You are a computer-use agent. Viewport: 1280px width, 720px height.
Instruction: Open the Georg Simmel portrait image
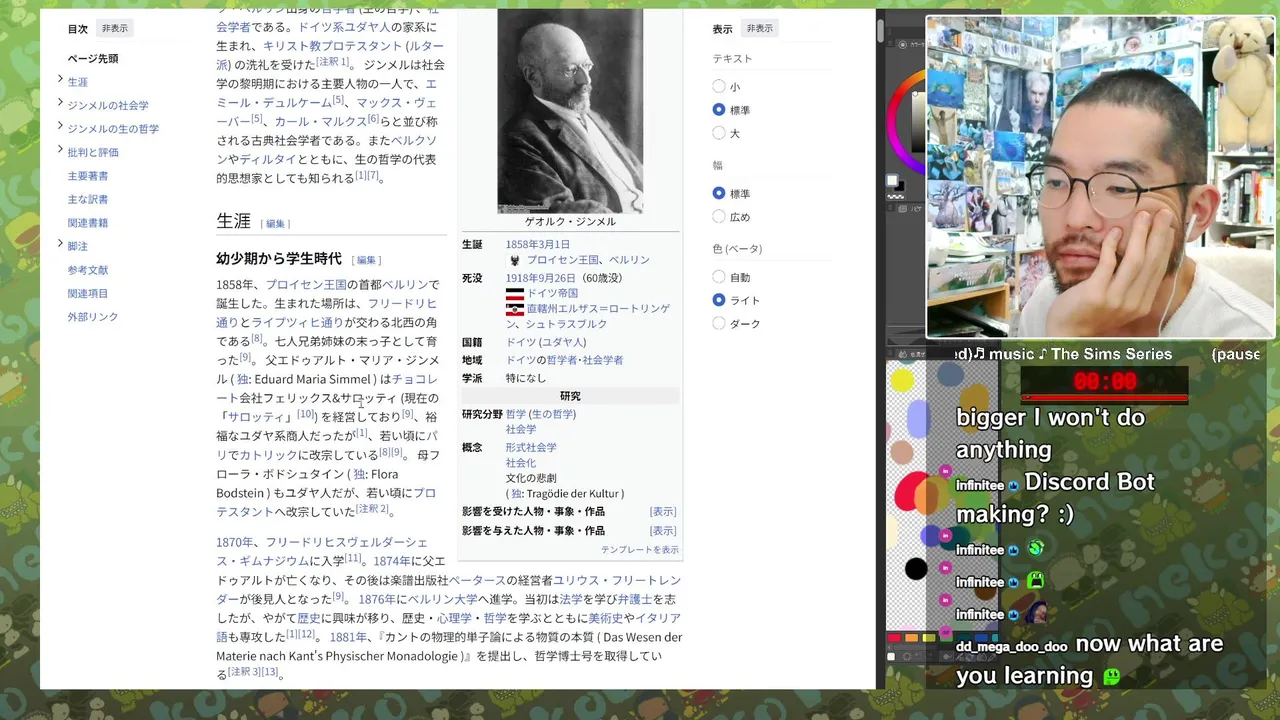tap(570, 110)
